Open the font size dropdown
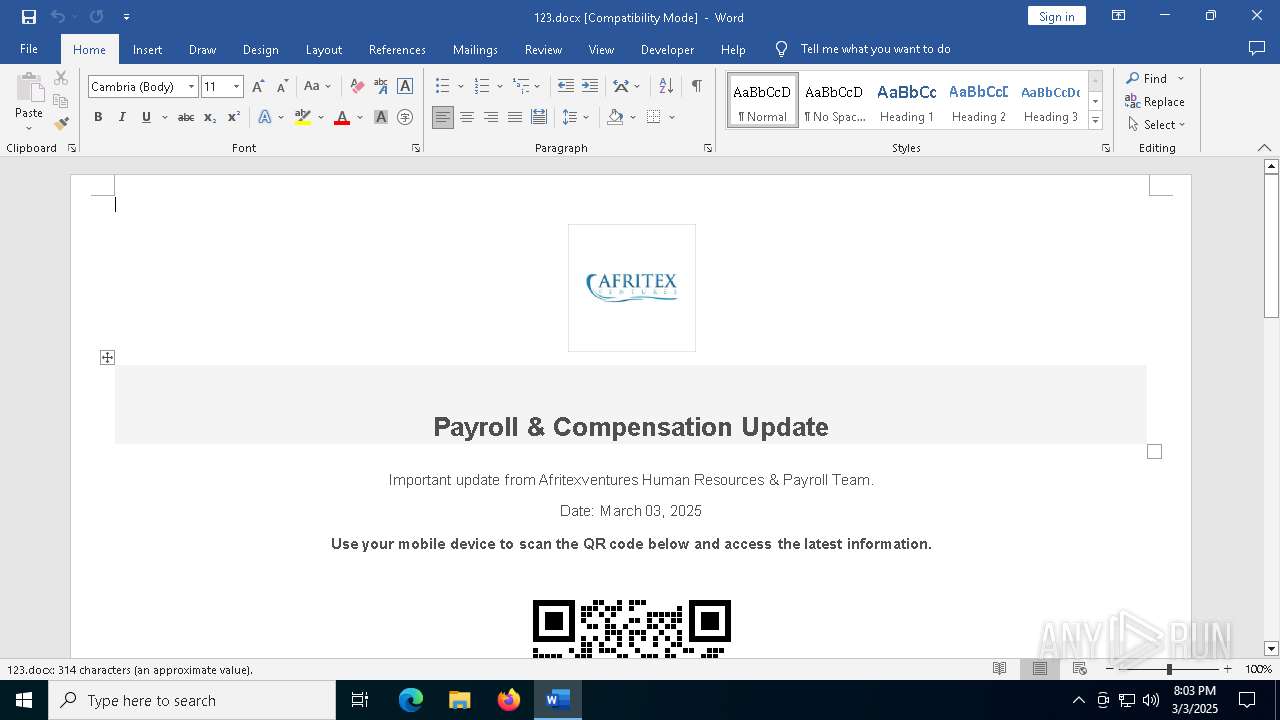This screenshot has width=1280, height=720. coord(237,87)
